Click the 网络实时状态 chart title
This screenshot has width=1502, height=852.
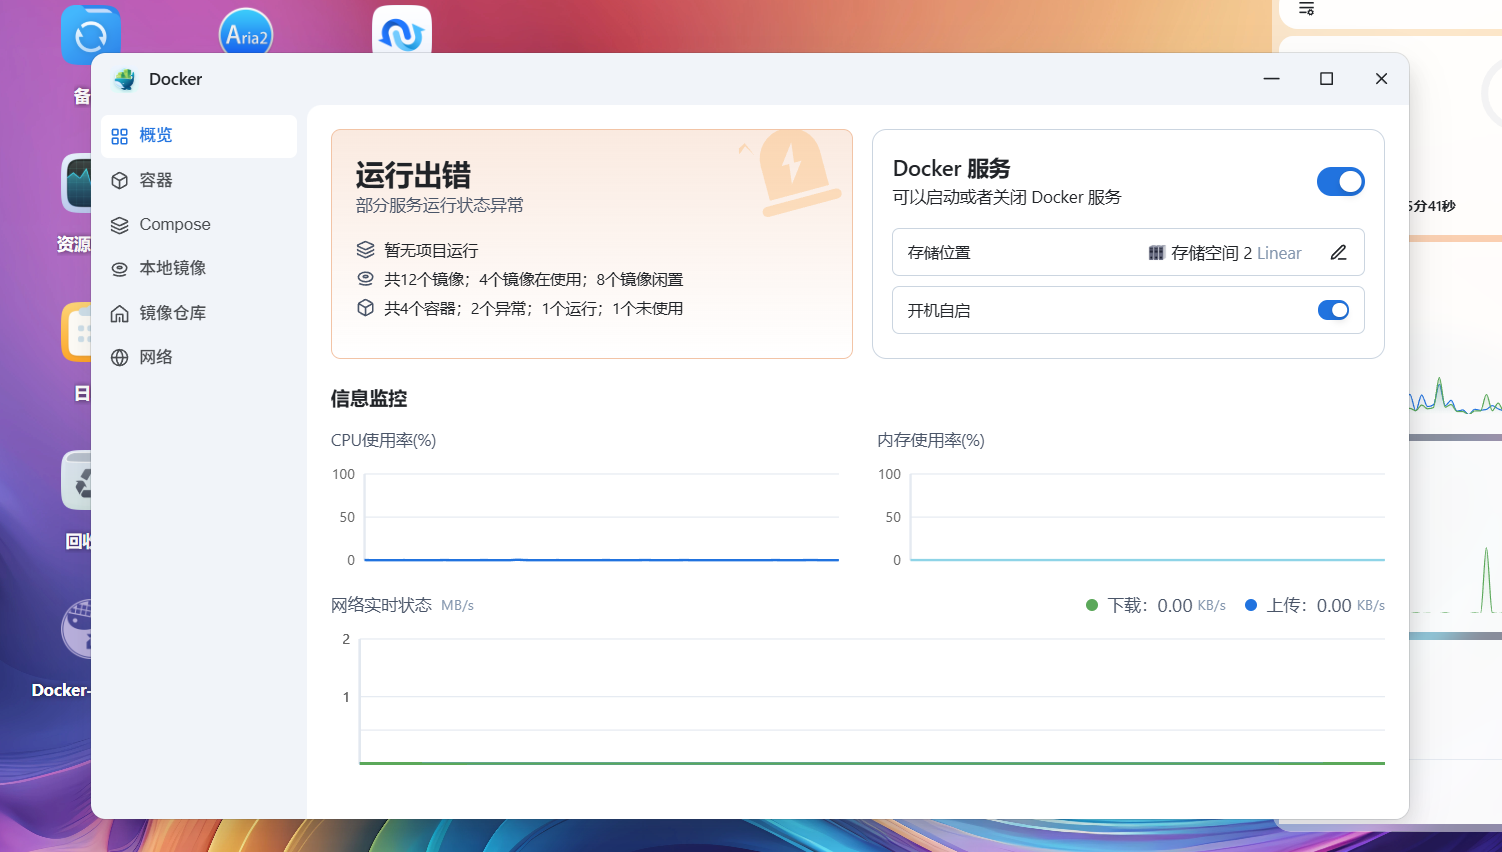(381, 605)
